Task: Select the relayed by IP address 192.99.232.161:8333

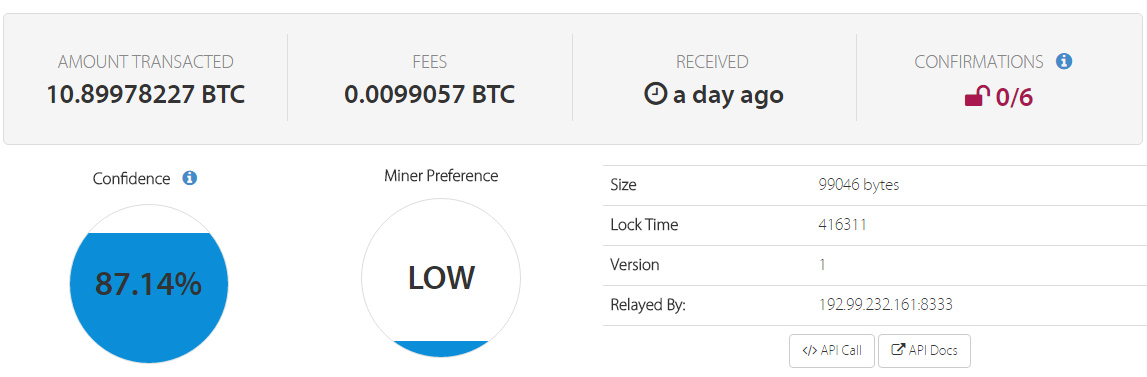Action: (x=886, y=305)
